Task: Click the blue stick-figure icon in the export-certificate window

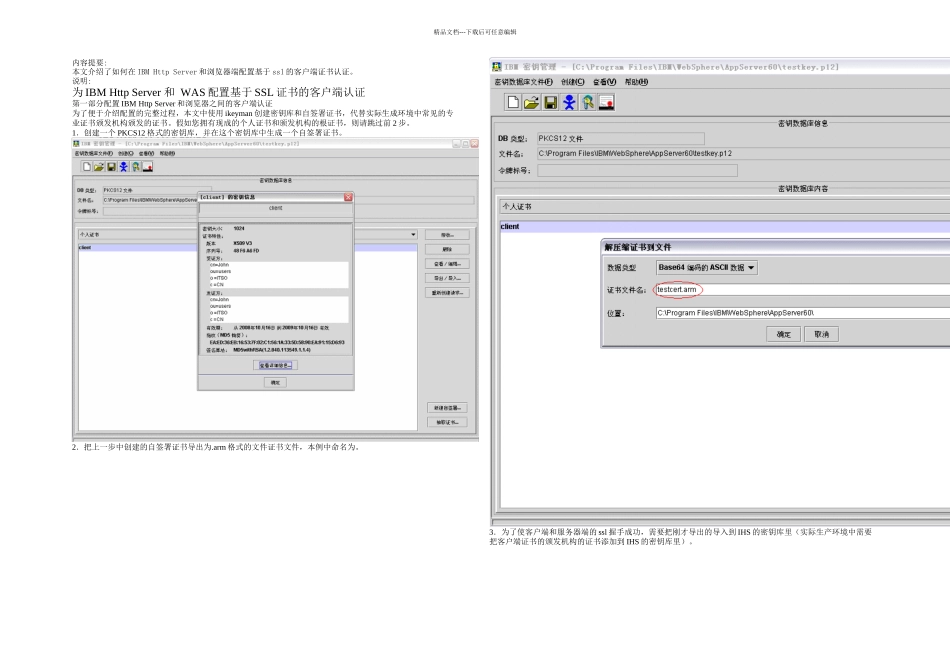Action: (569, 102)
